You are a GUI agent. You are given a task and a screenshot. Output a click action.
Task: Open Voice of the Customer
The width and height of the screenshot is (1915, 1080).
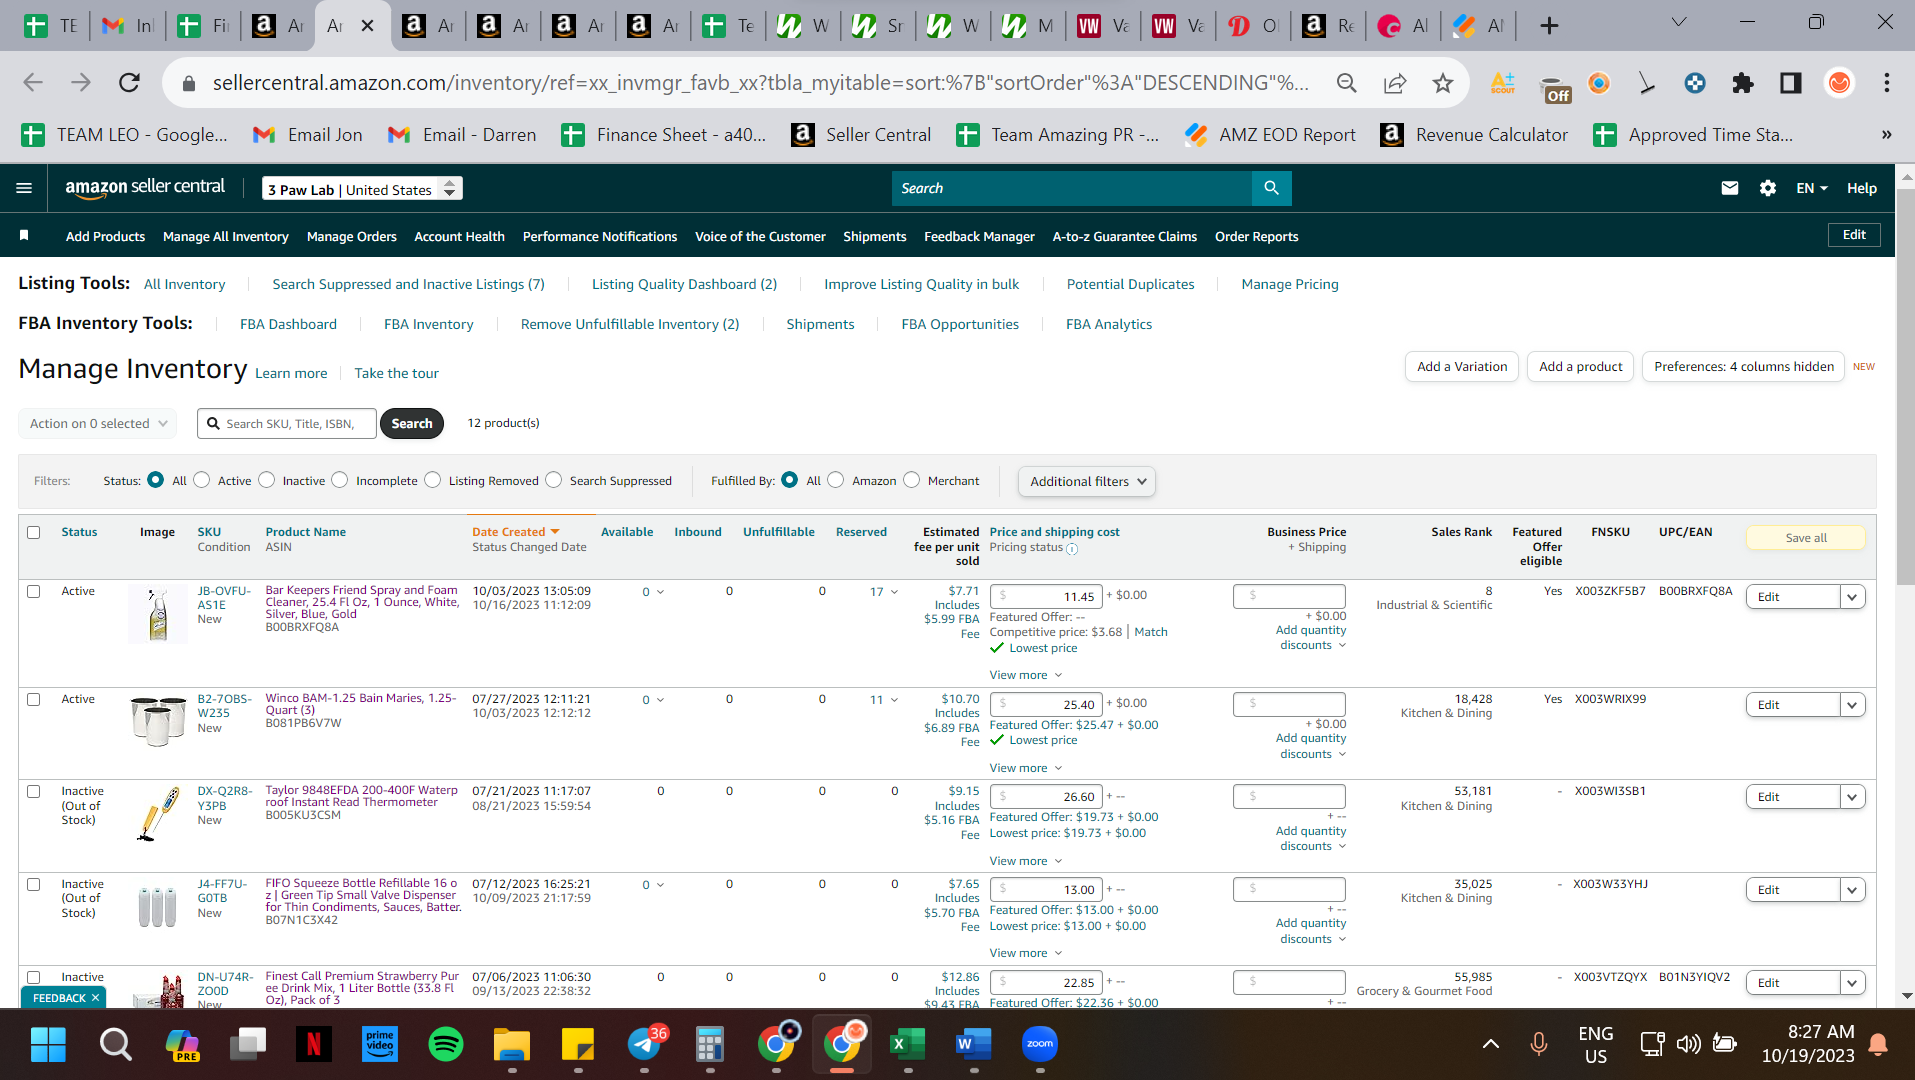click(x=760, y=236)
